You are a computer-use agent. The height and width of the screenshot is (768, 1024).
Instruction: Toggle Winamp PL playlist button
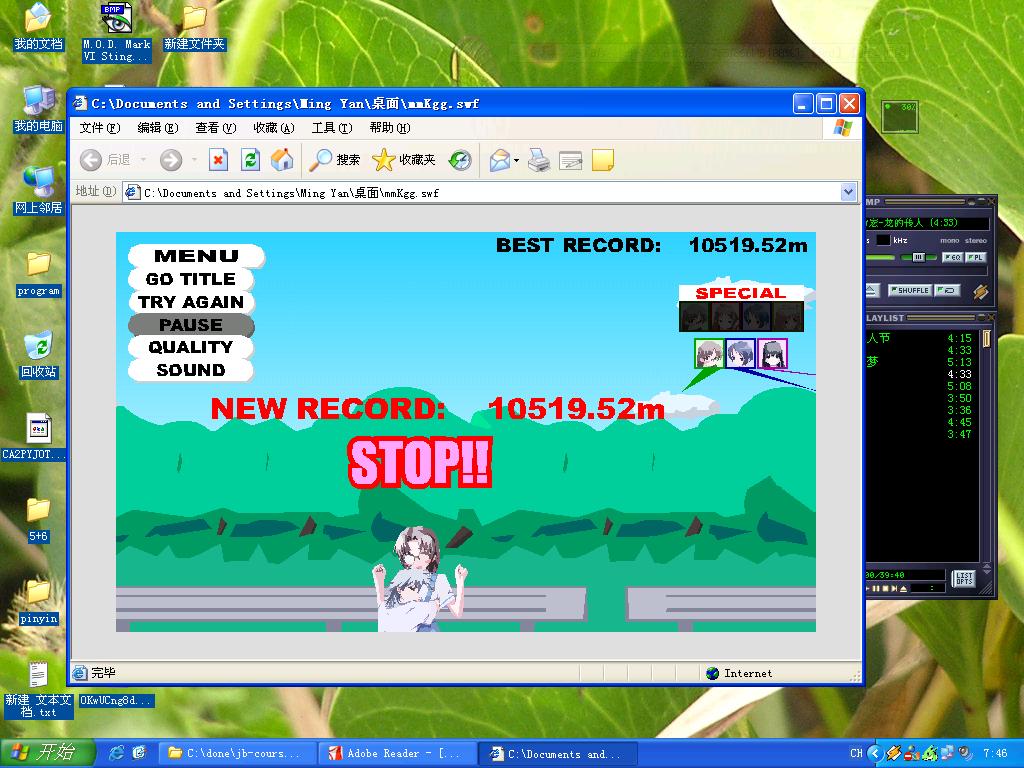975,257
